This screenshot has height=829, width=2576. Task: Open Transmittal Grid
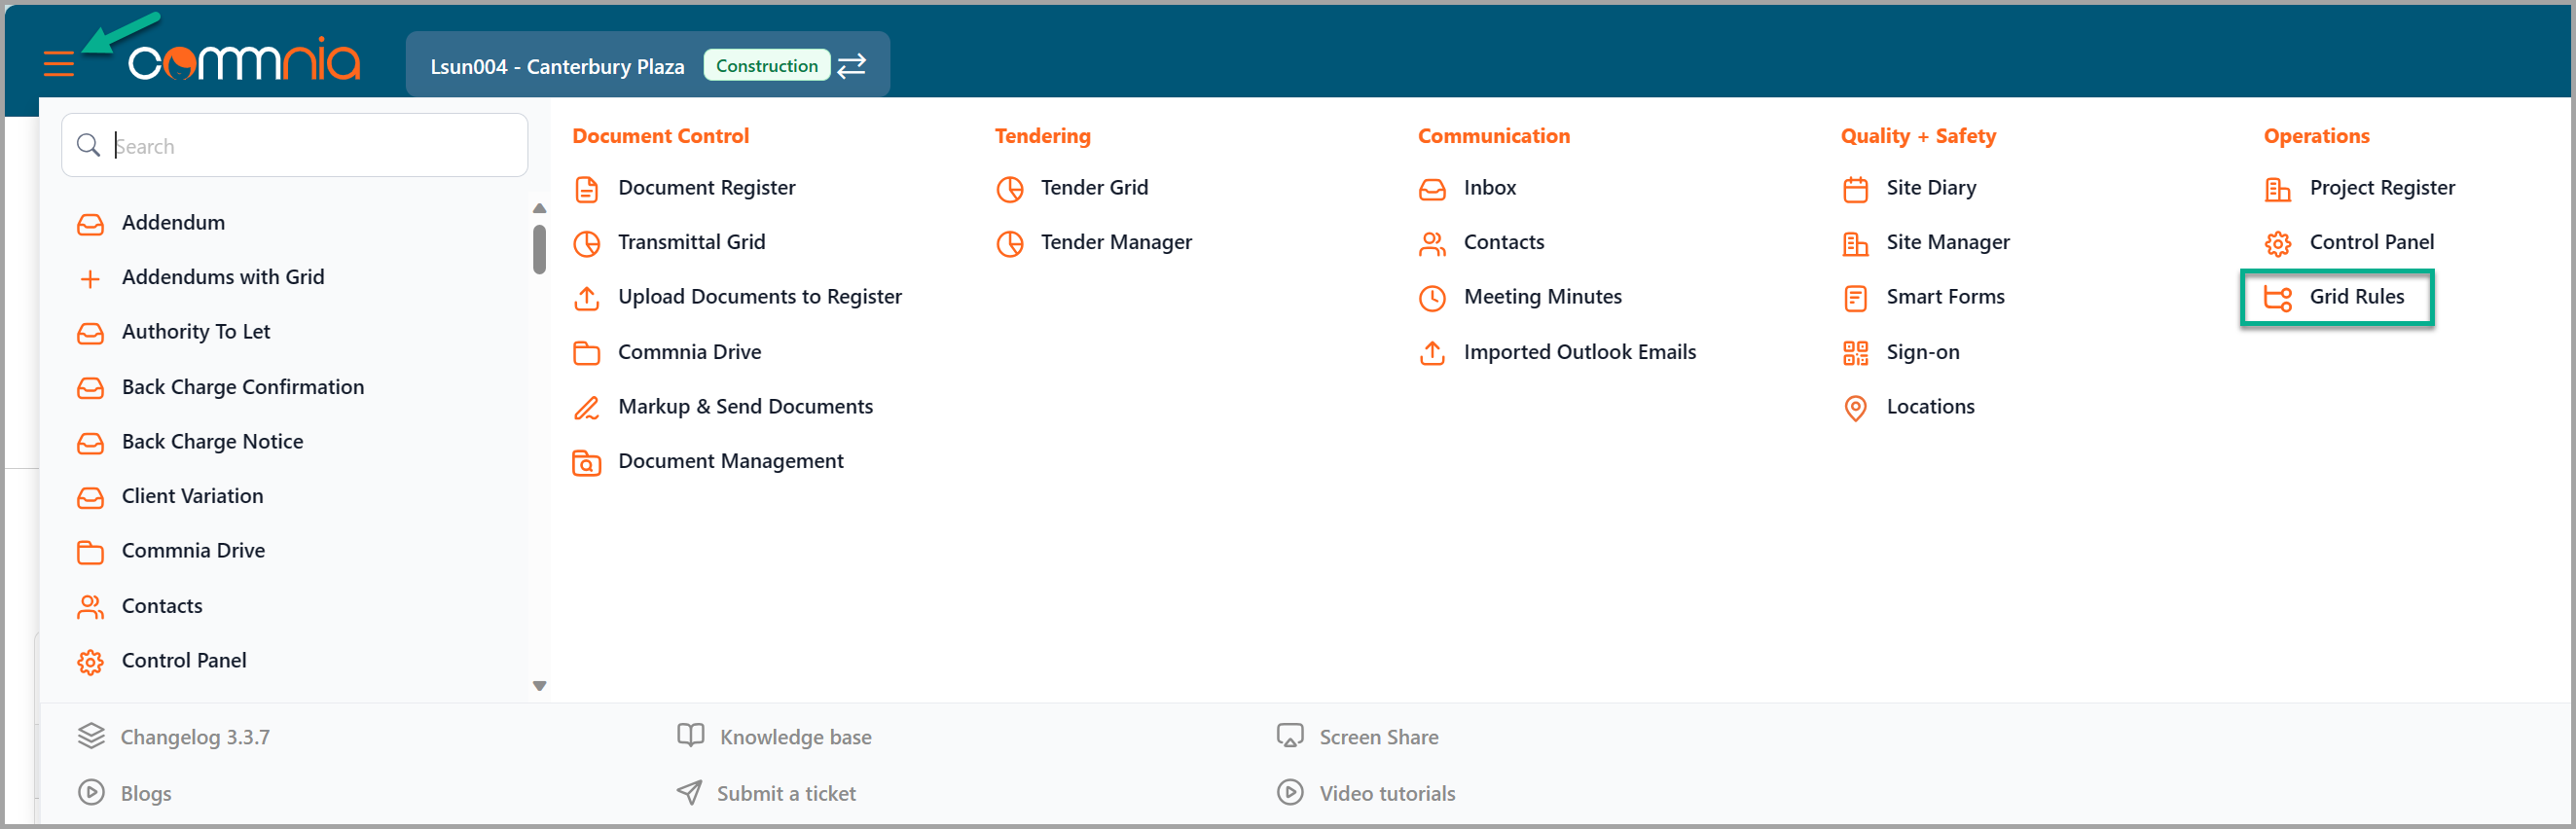point(691,242)
